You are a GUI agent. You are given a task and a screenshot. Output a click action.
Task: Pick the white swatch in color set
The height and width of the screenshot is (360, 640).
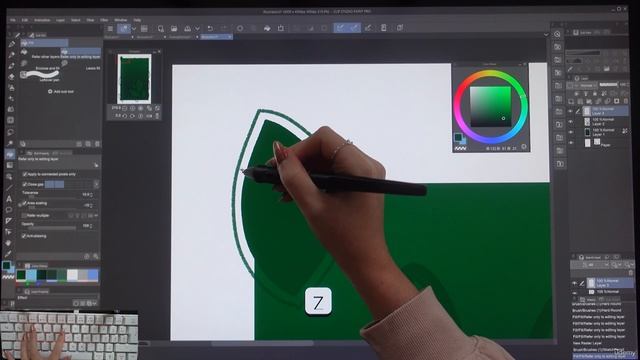[x=72, y=275]
